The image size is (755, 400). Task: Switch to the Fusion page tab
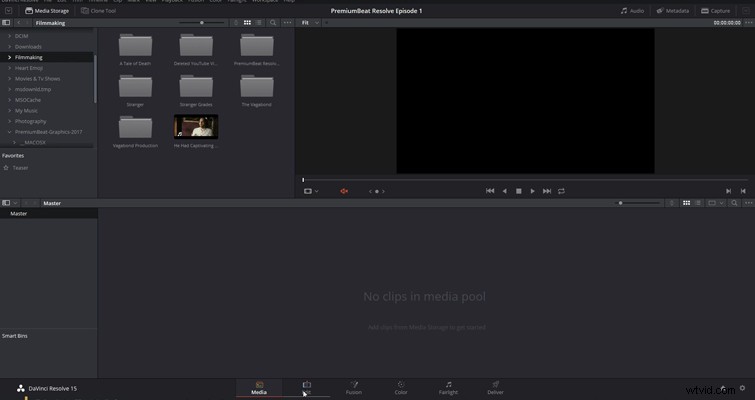point(354,388)
